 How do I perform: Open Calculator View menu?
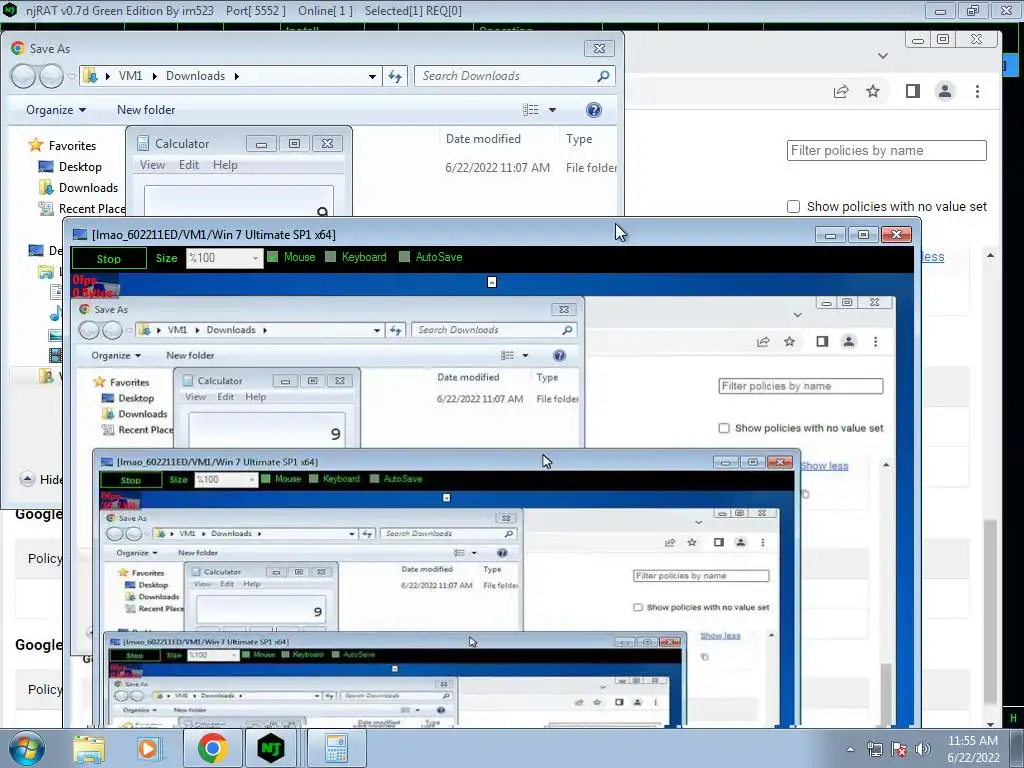point(152,165)
